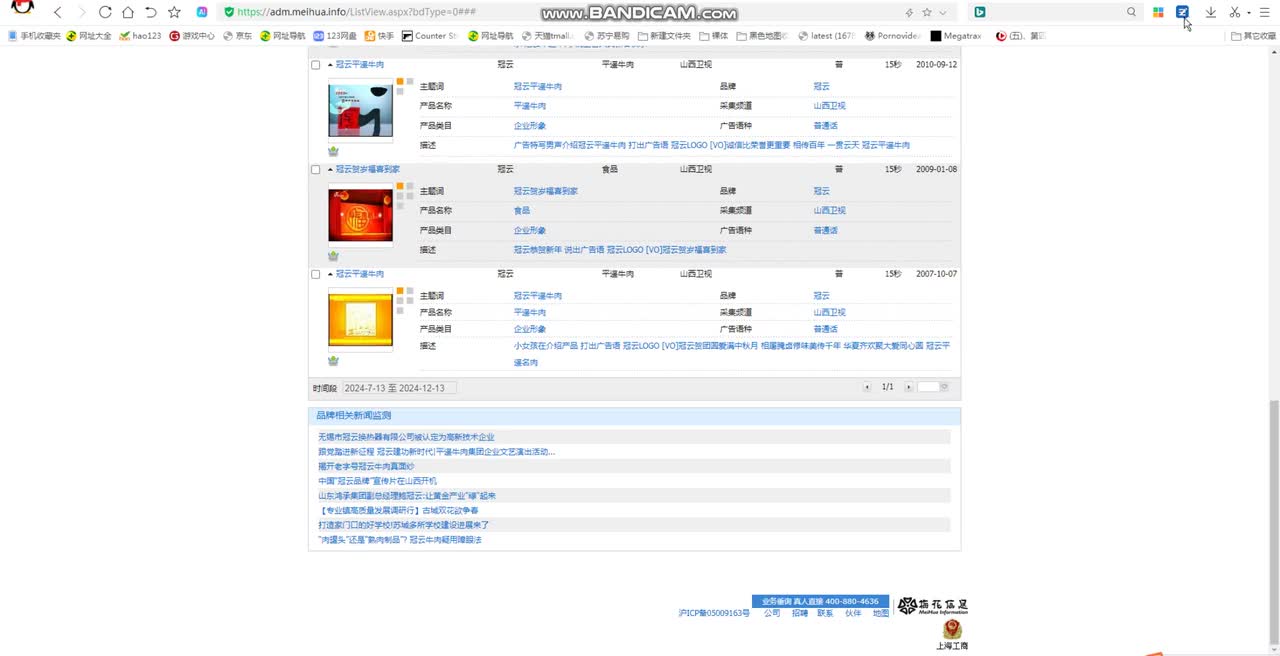
Task: Collapse the 冠云贺岁福喜到家 entry triangle
Action: tap(330, 170)
